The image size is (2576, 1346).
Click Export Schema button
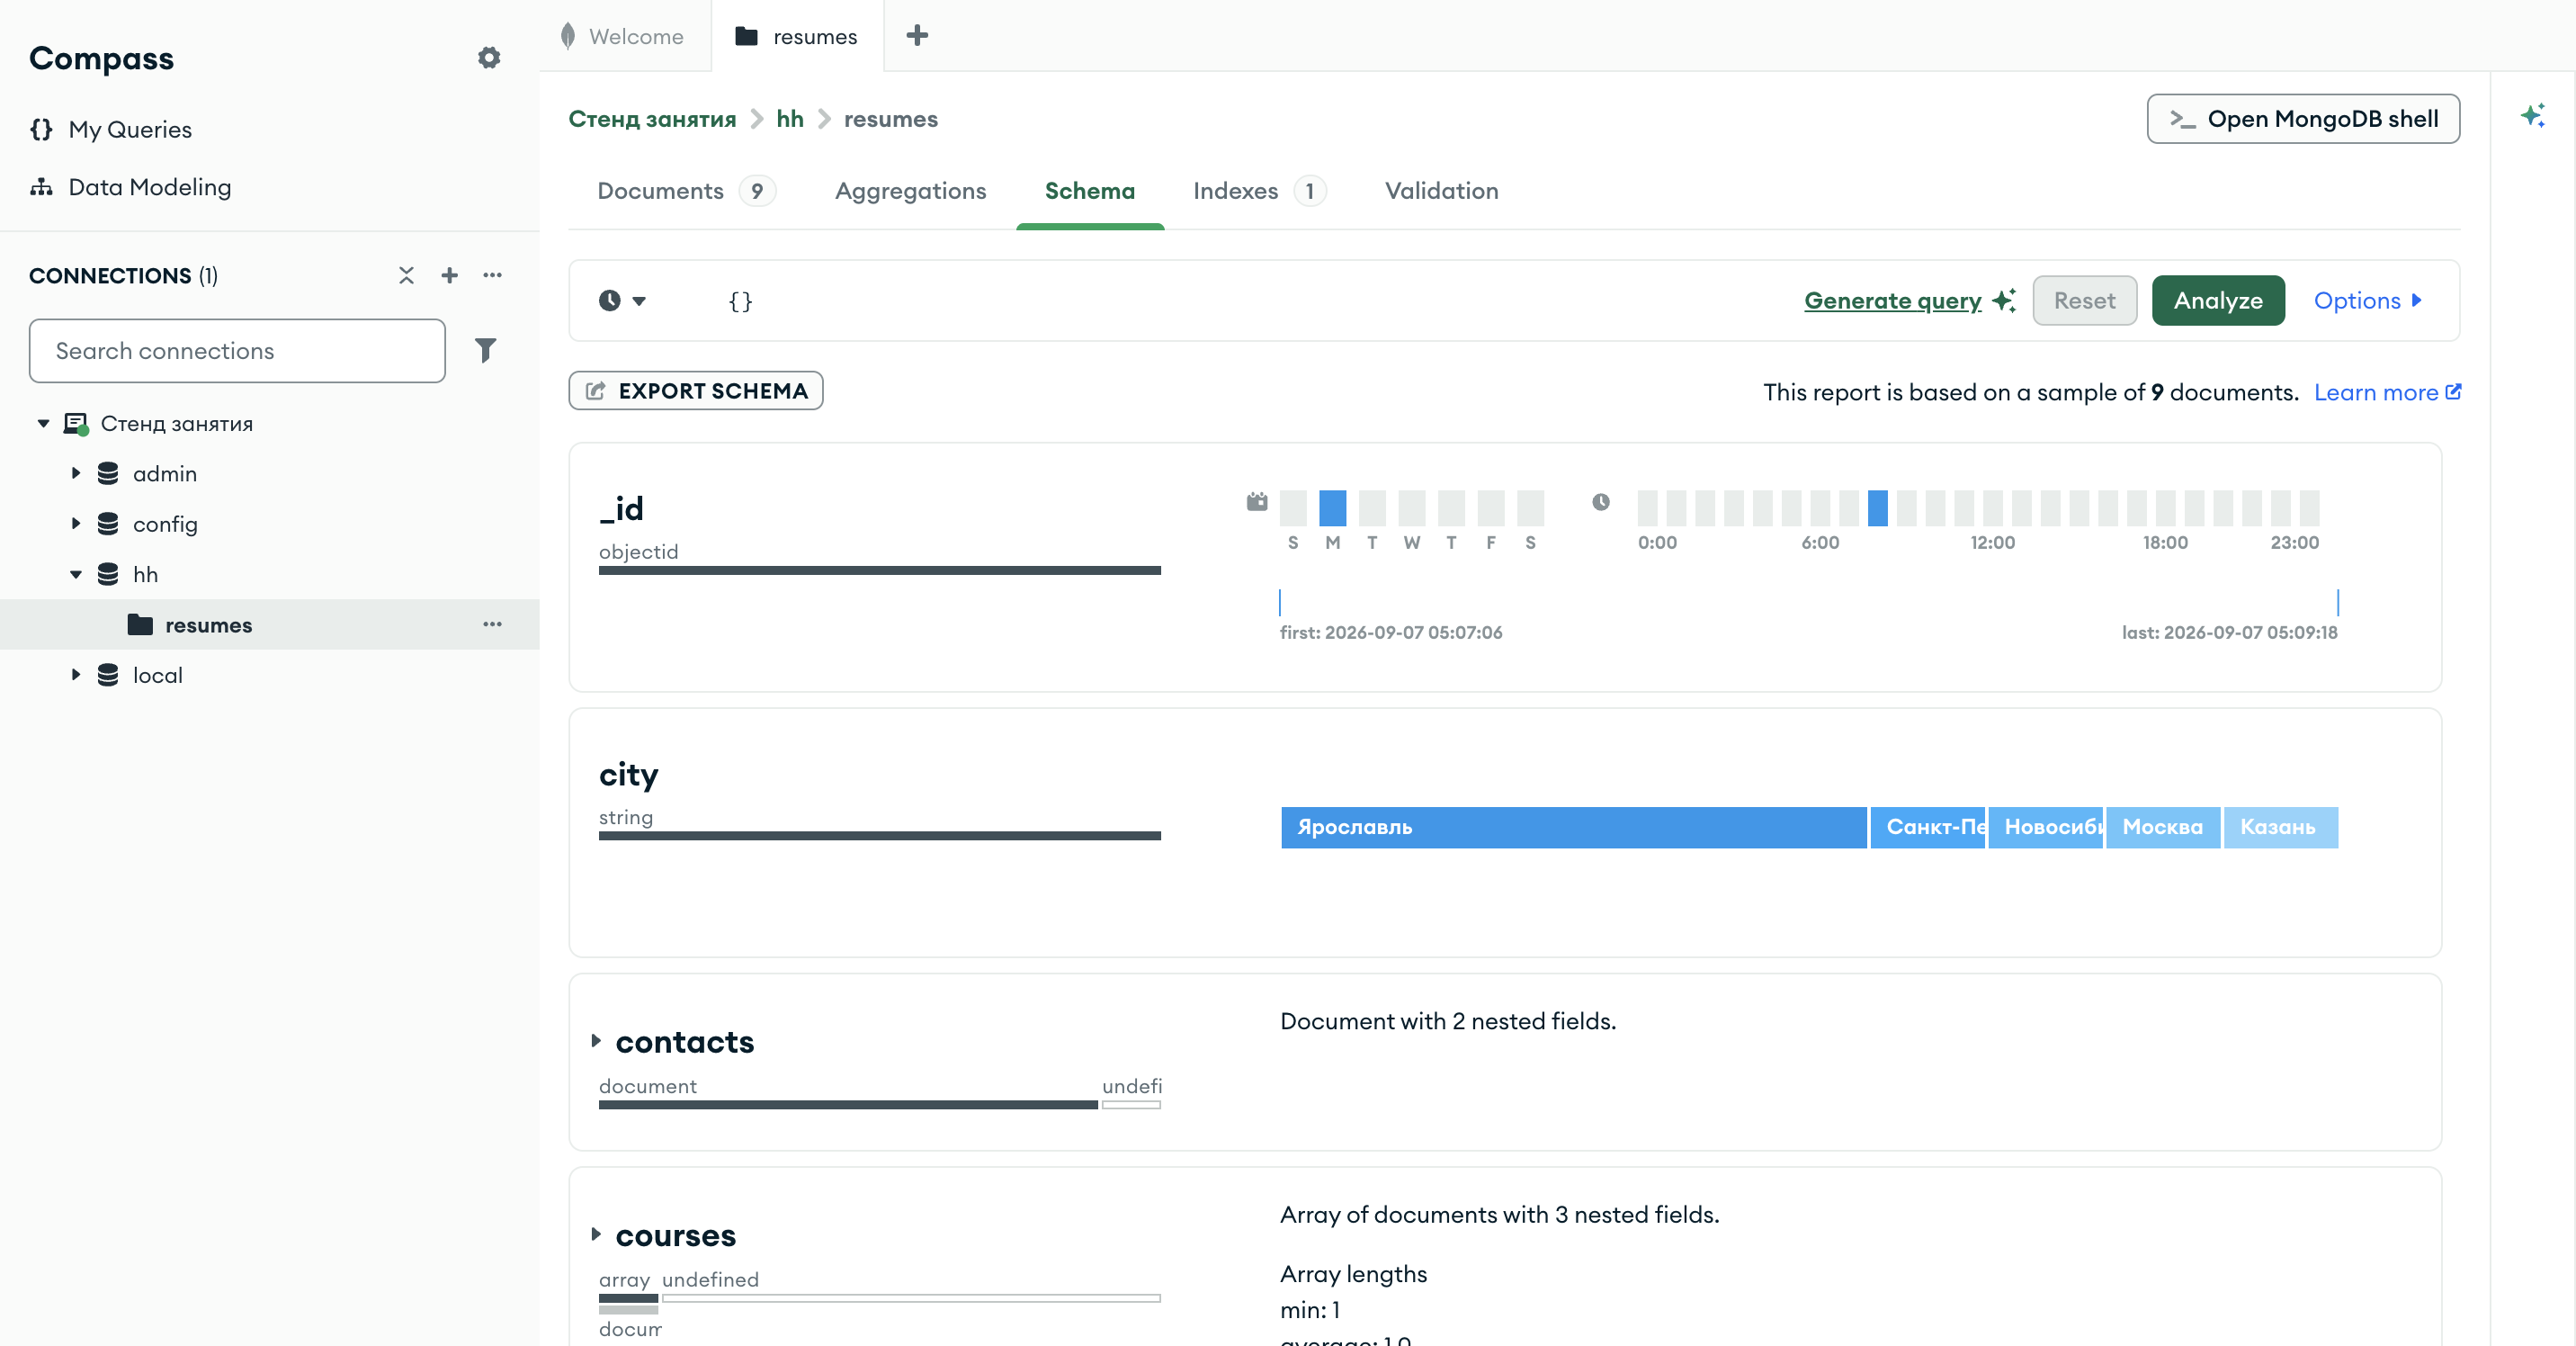[x=696, y=391]
